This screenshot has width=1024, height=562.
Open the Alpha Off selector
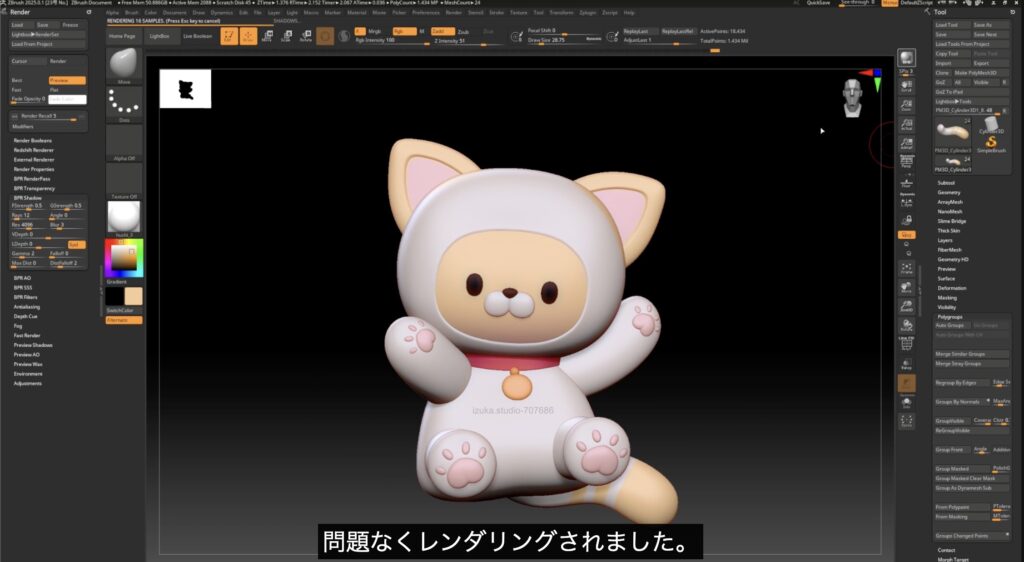[x=124, y=142]
